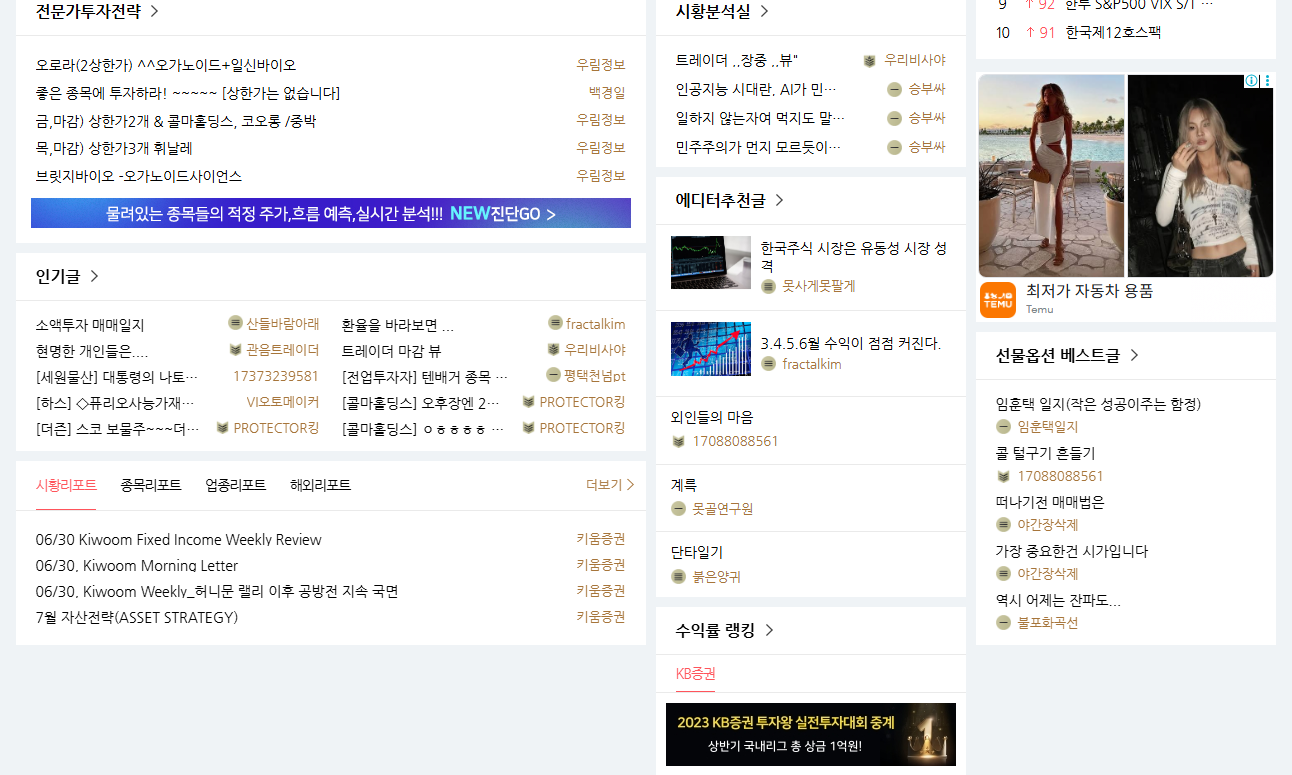Click badge beside 17088088561 under 외인들의 마음
Screen dimensions: 1292x775
pyautogui.click(x=679, y=441)
